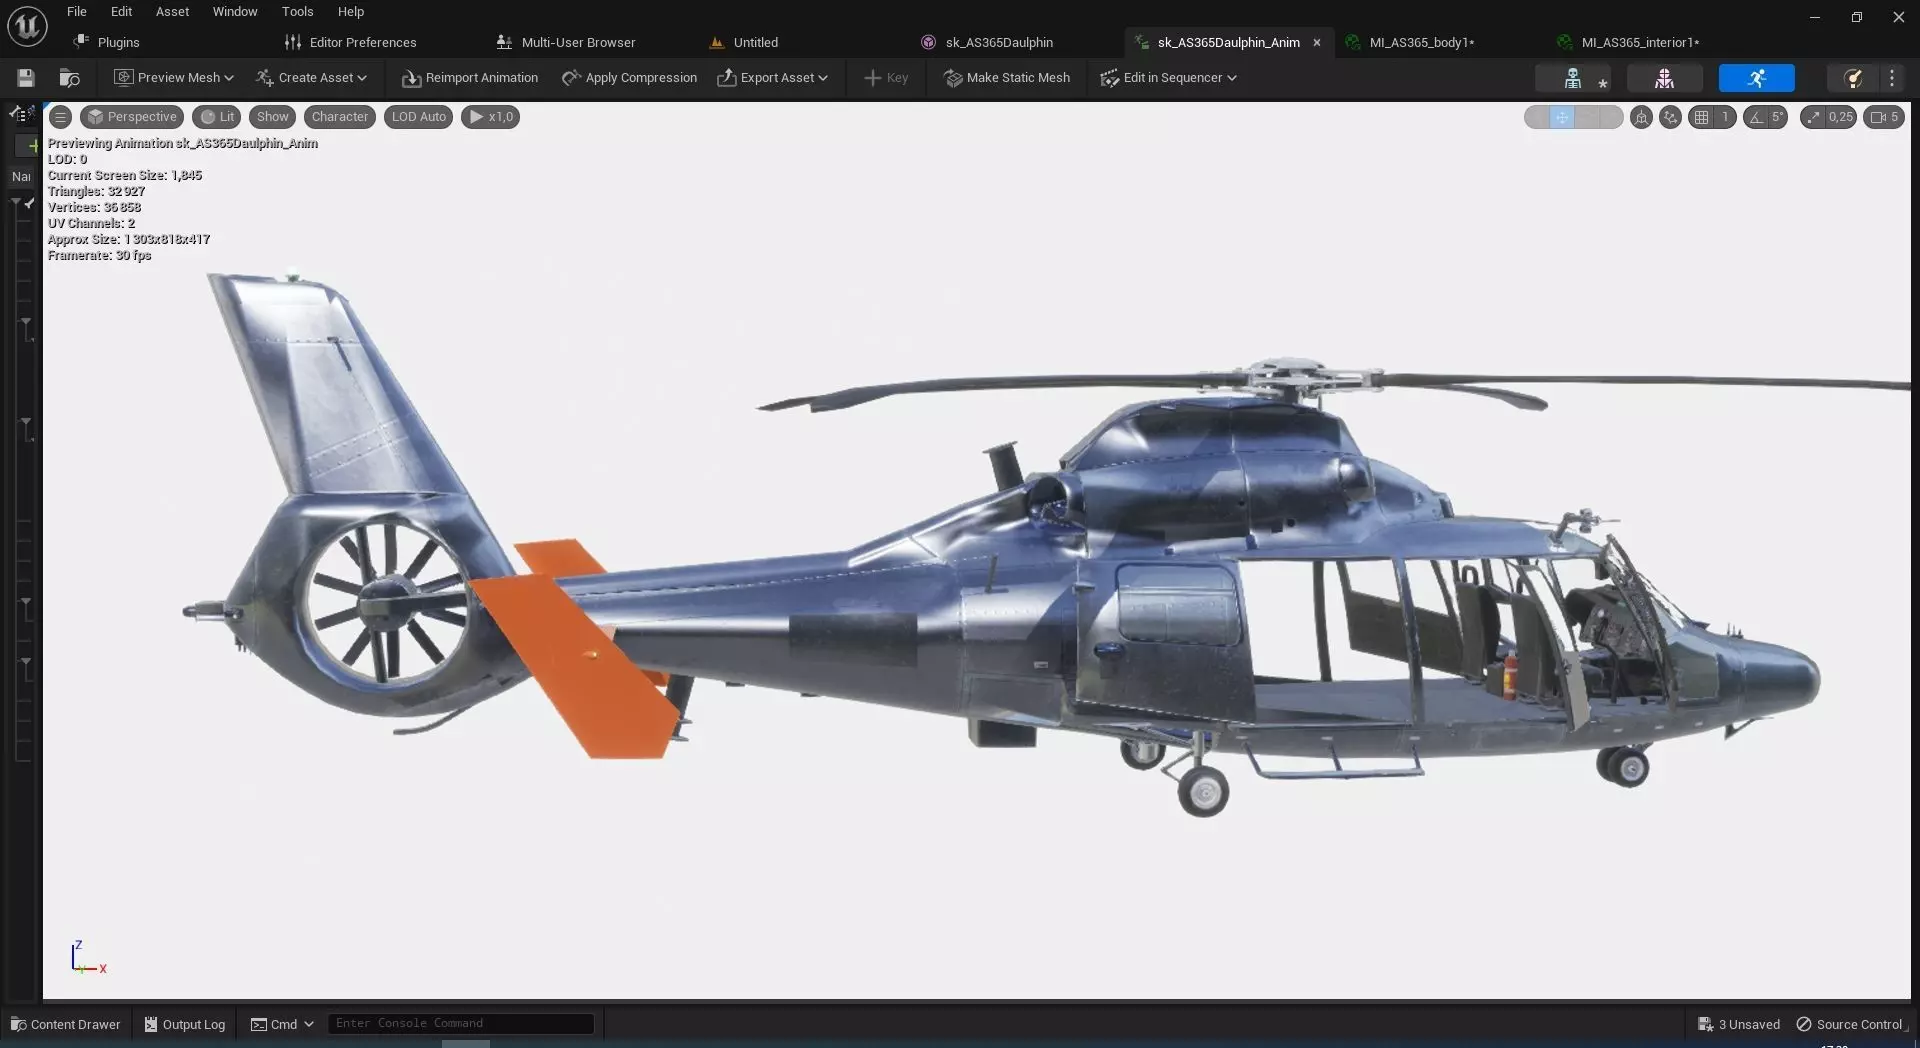Image resolution: width=1920 pixels, height=1048 pixels.
Task: Click the Key plus icon in toolbar
Action: point(872,78)
